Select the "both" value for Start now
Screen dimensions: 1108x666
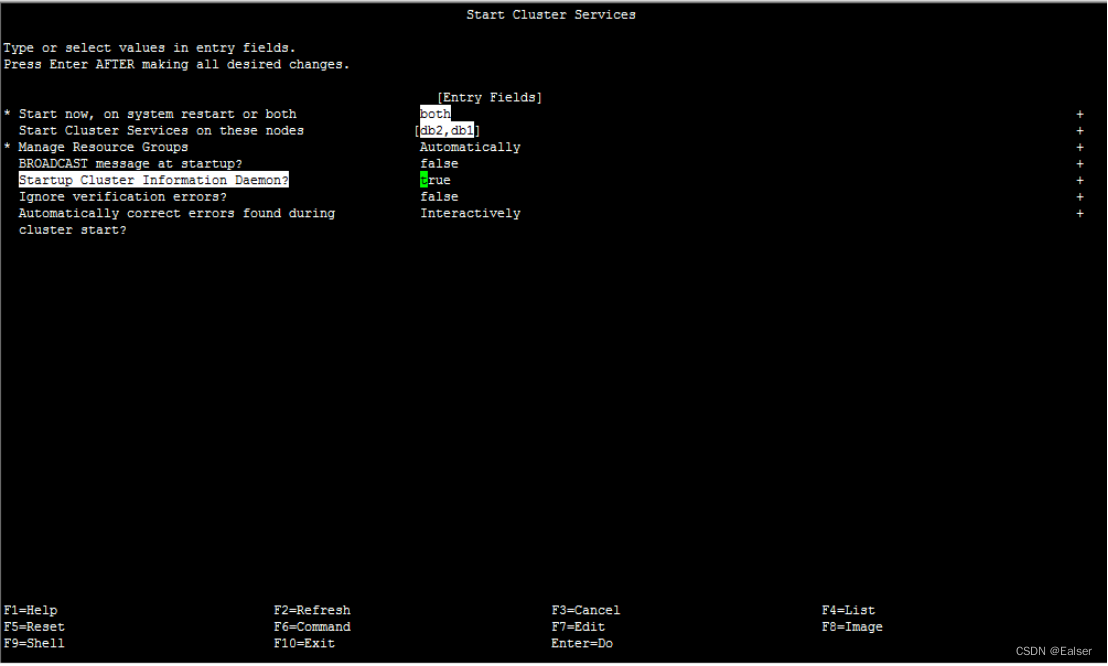coord(434,113)
